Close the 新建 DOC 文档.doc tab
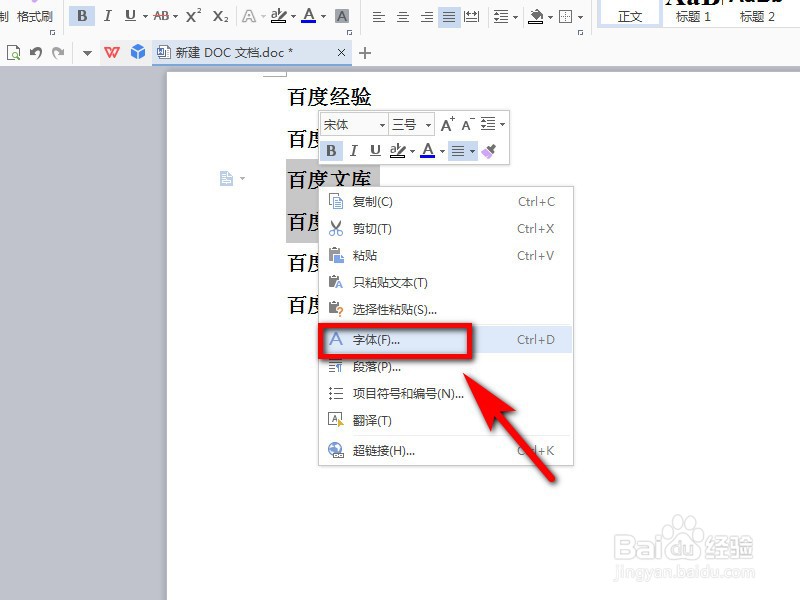Image resolution: width=800 pixels, height=600 pixels. coord(341,53)
